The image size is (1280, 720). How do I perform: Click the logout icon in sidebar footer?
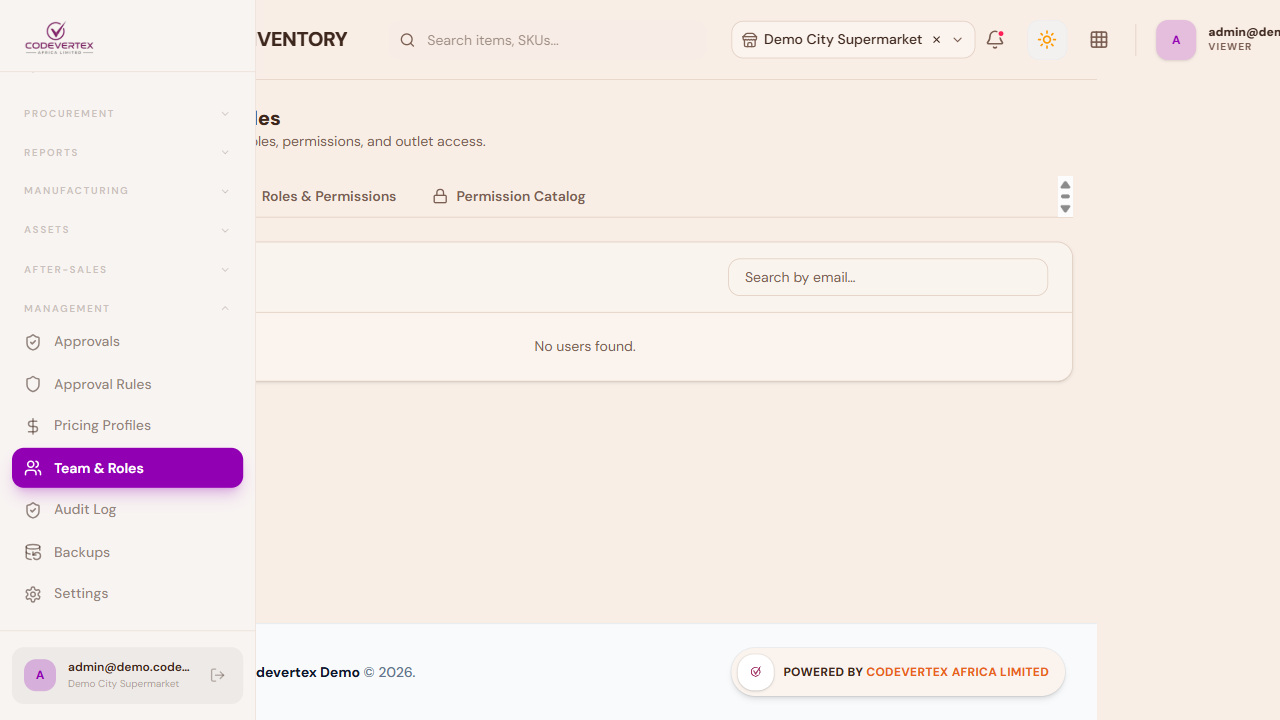(218, 676)
